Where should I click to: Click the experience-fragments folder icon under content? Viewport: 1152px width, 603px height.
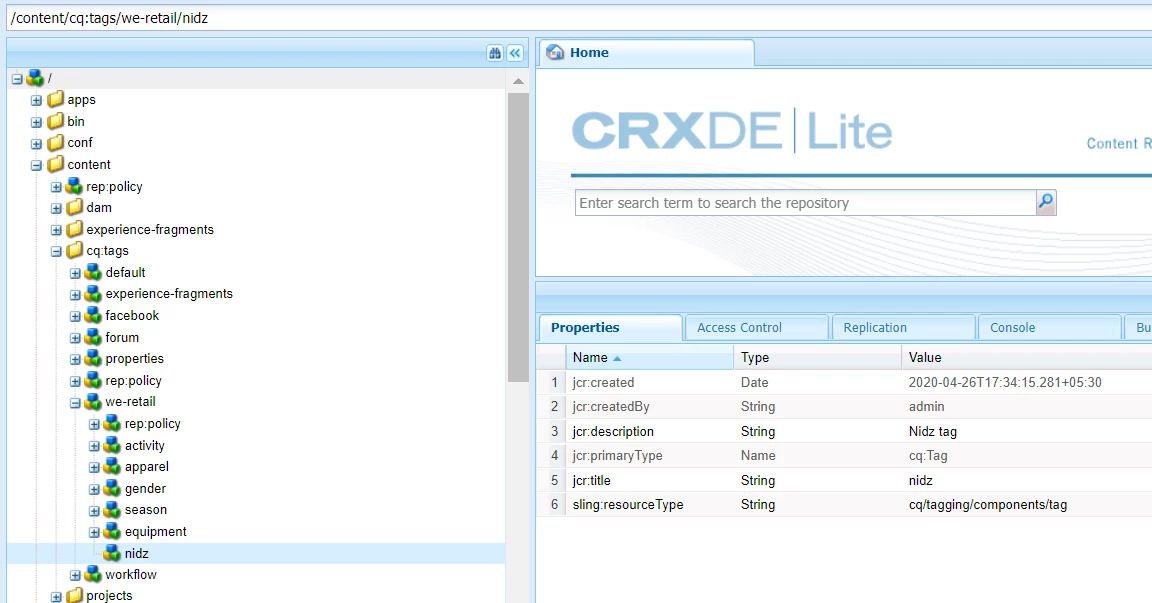tap(74, 229)
